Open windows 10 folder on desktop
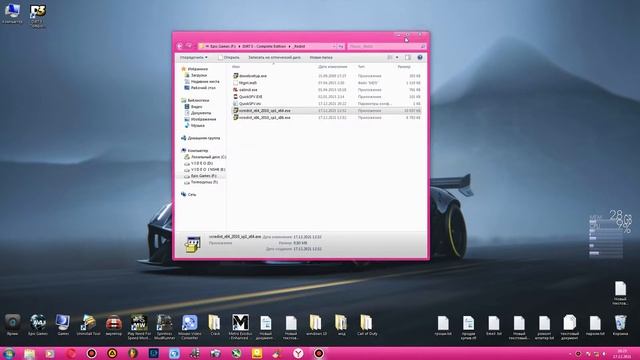Screen dimensions: 640x360 (x=316, y=325)
